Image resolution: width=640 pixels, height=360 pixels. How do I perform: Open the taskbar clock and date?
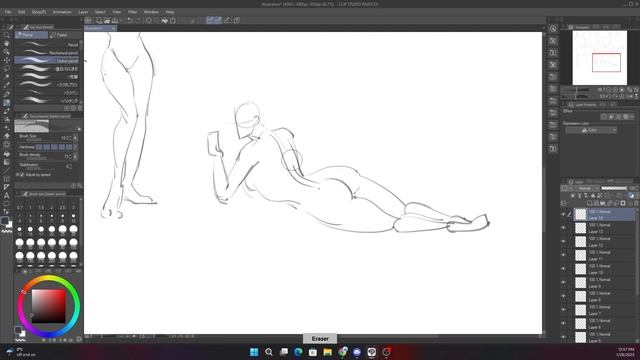click(626, 352)
